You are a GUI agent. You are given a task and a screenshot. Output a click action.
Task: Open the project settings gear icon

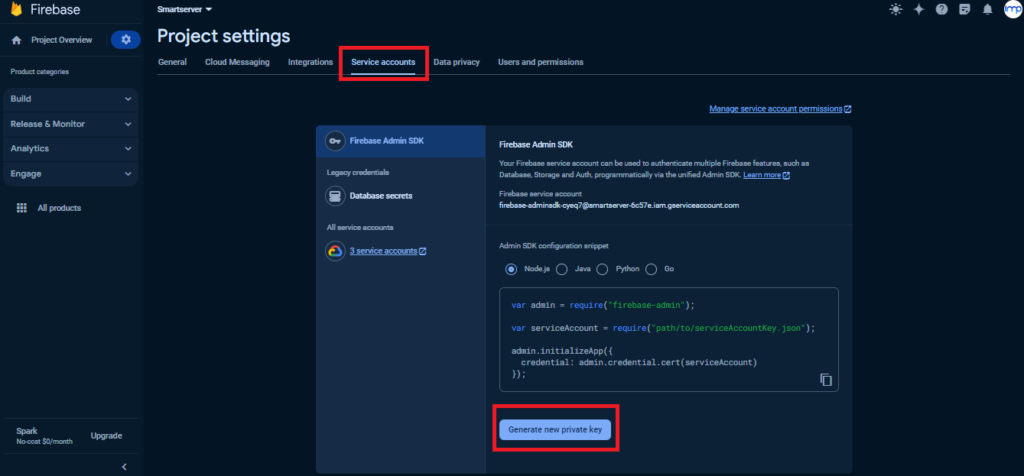(126, 40)
